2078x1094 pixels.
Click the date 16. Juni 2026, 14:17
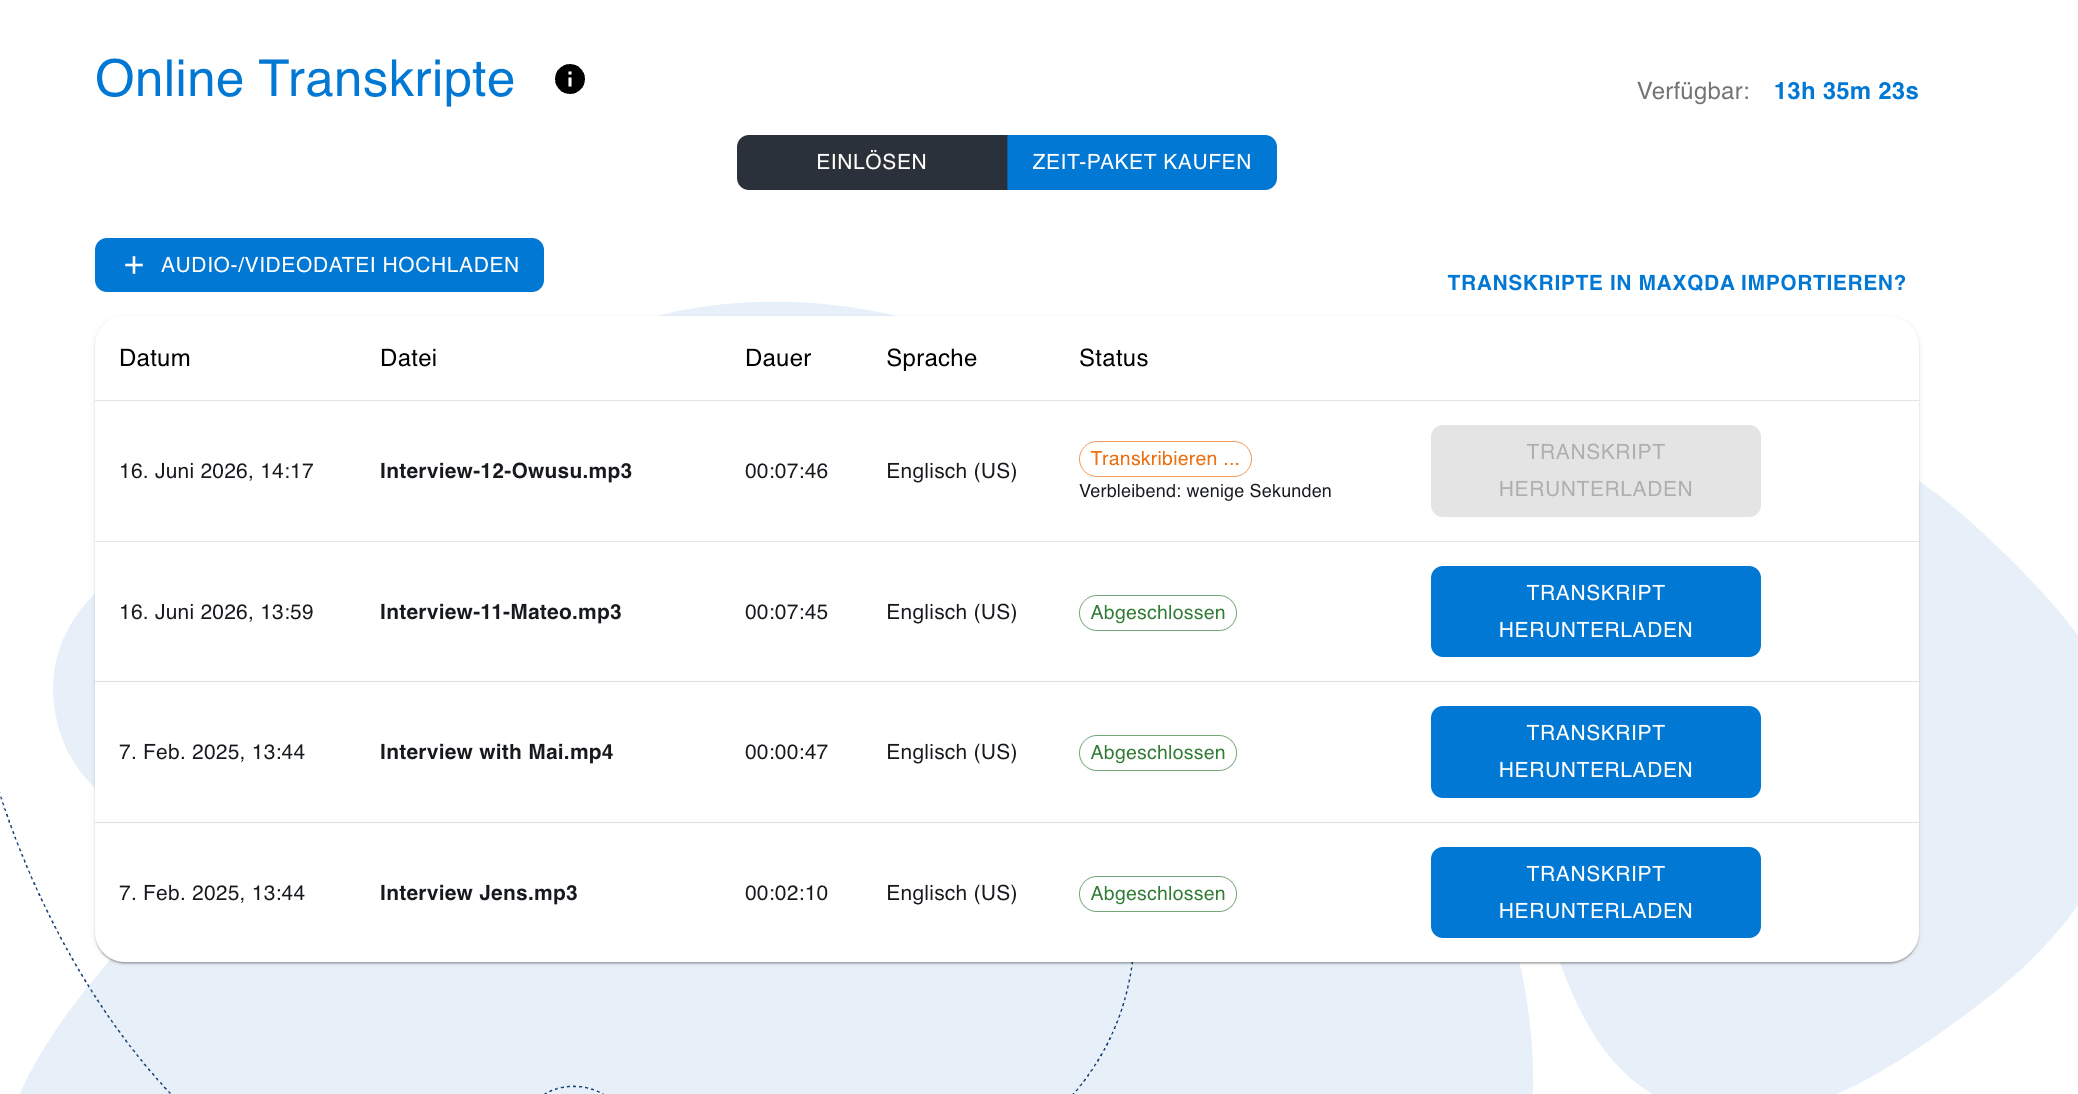pos(217,471)
